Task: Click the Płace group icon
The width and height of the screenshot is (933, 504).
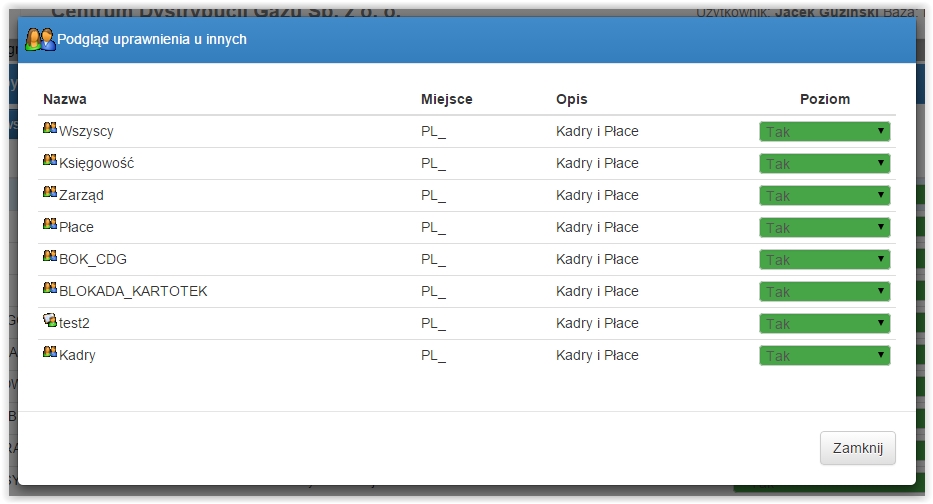Action: coord(50,224)
